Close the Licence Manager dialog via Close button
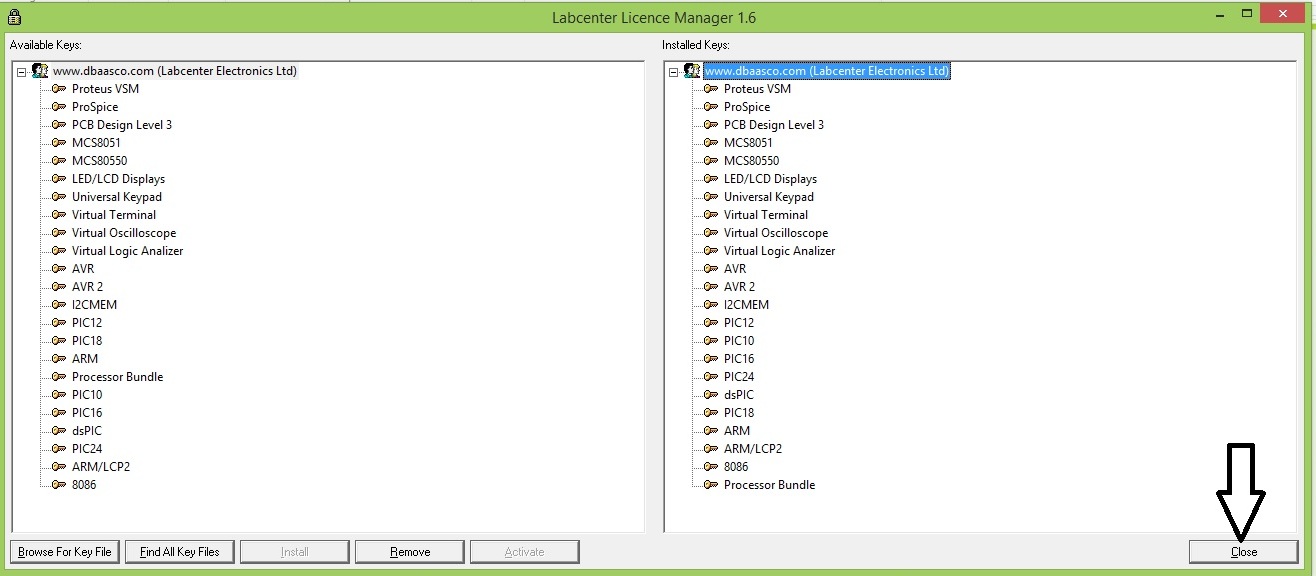 [x=1244, y=552]
